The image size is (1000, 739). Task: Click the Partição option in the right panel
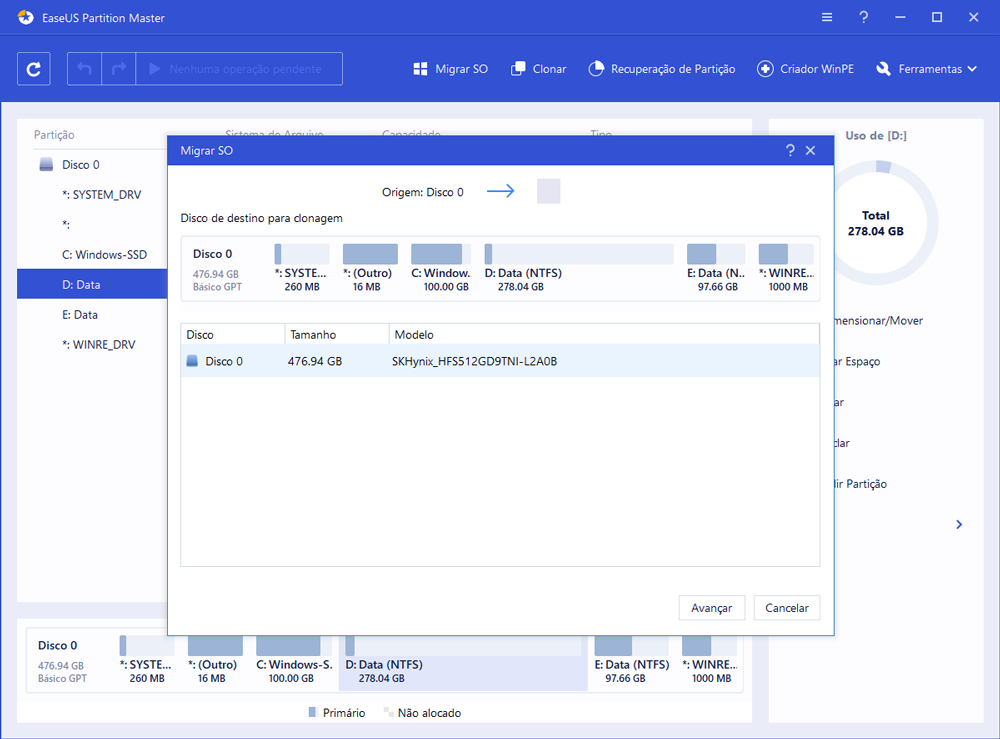[860, 484]
